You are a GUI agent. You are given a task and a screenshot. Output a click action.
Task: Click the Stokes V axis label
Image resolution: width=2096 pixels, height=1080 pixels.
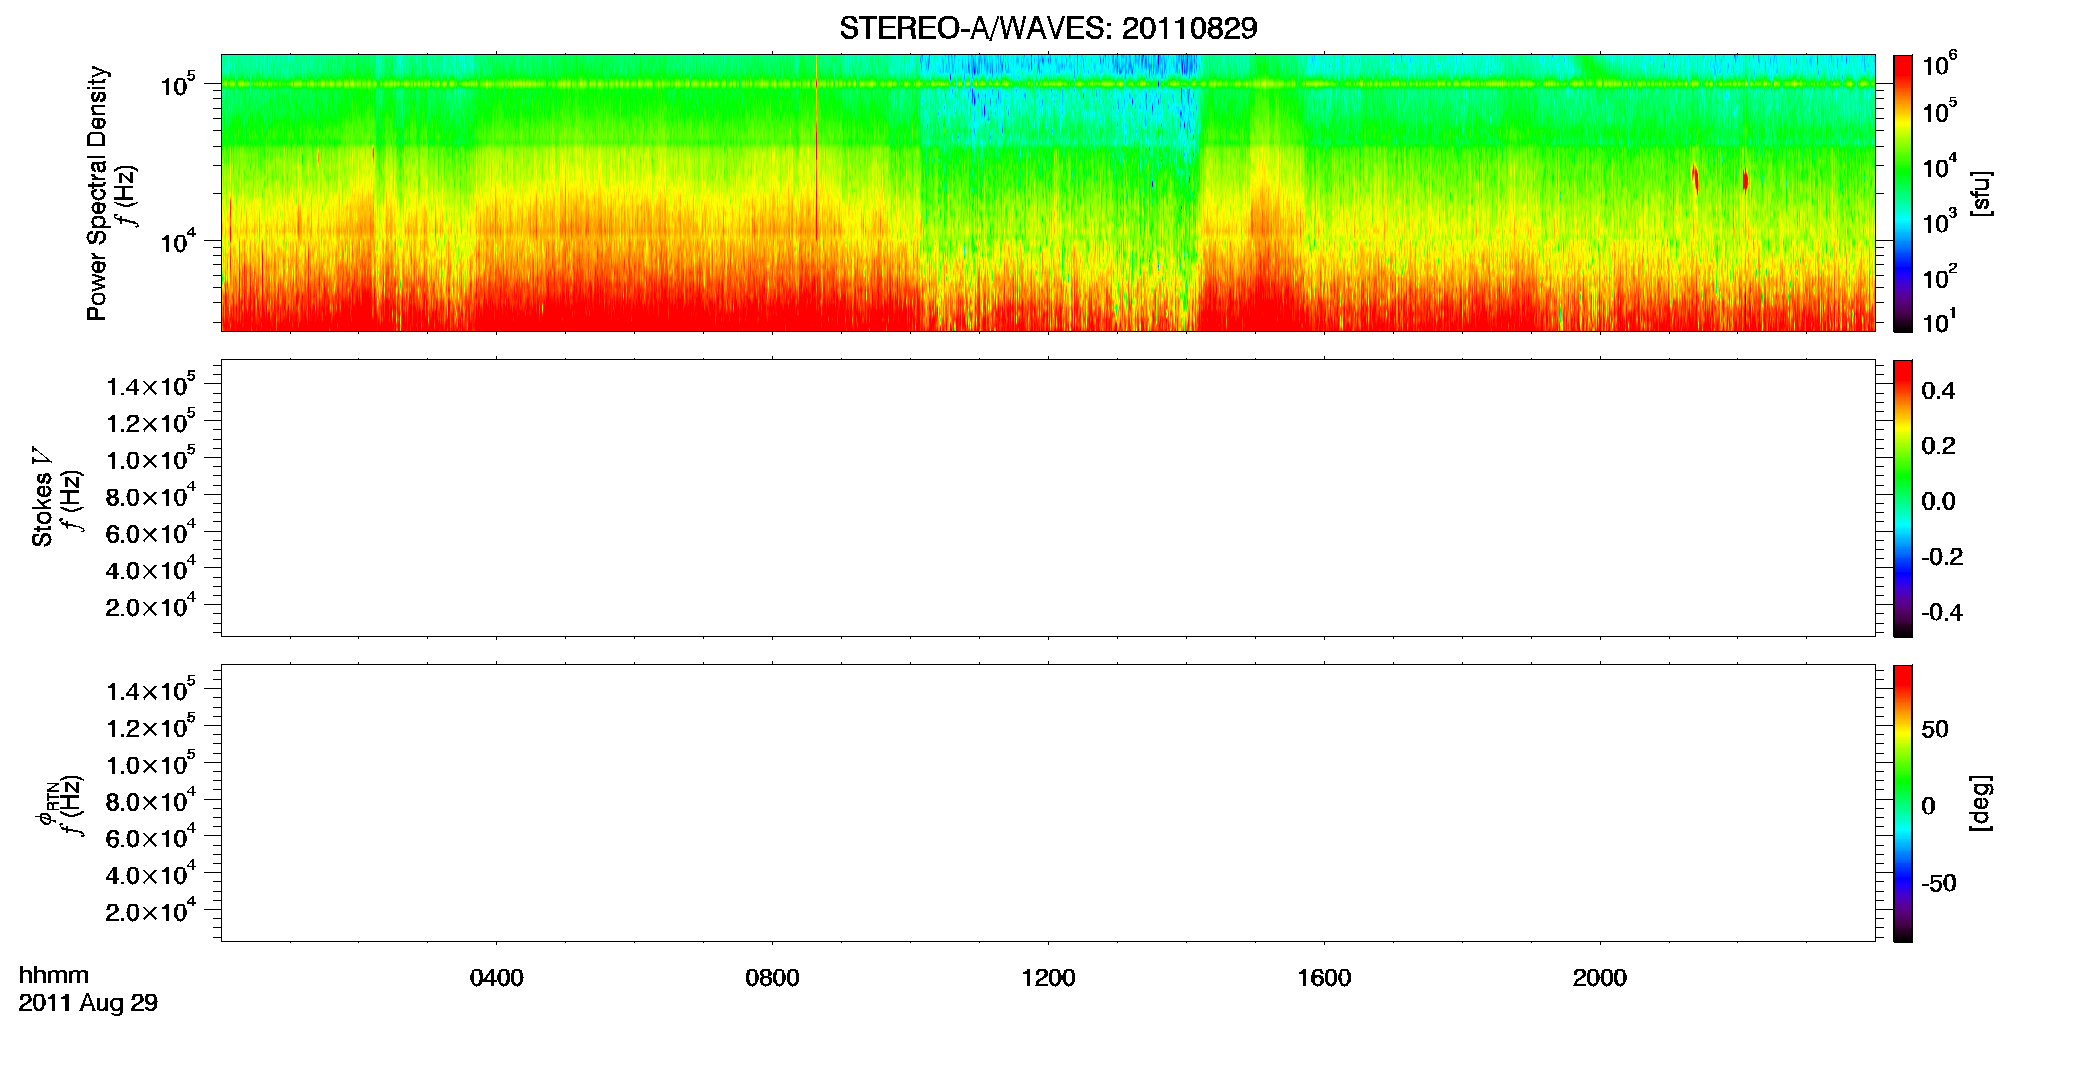coord(42,497)
